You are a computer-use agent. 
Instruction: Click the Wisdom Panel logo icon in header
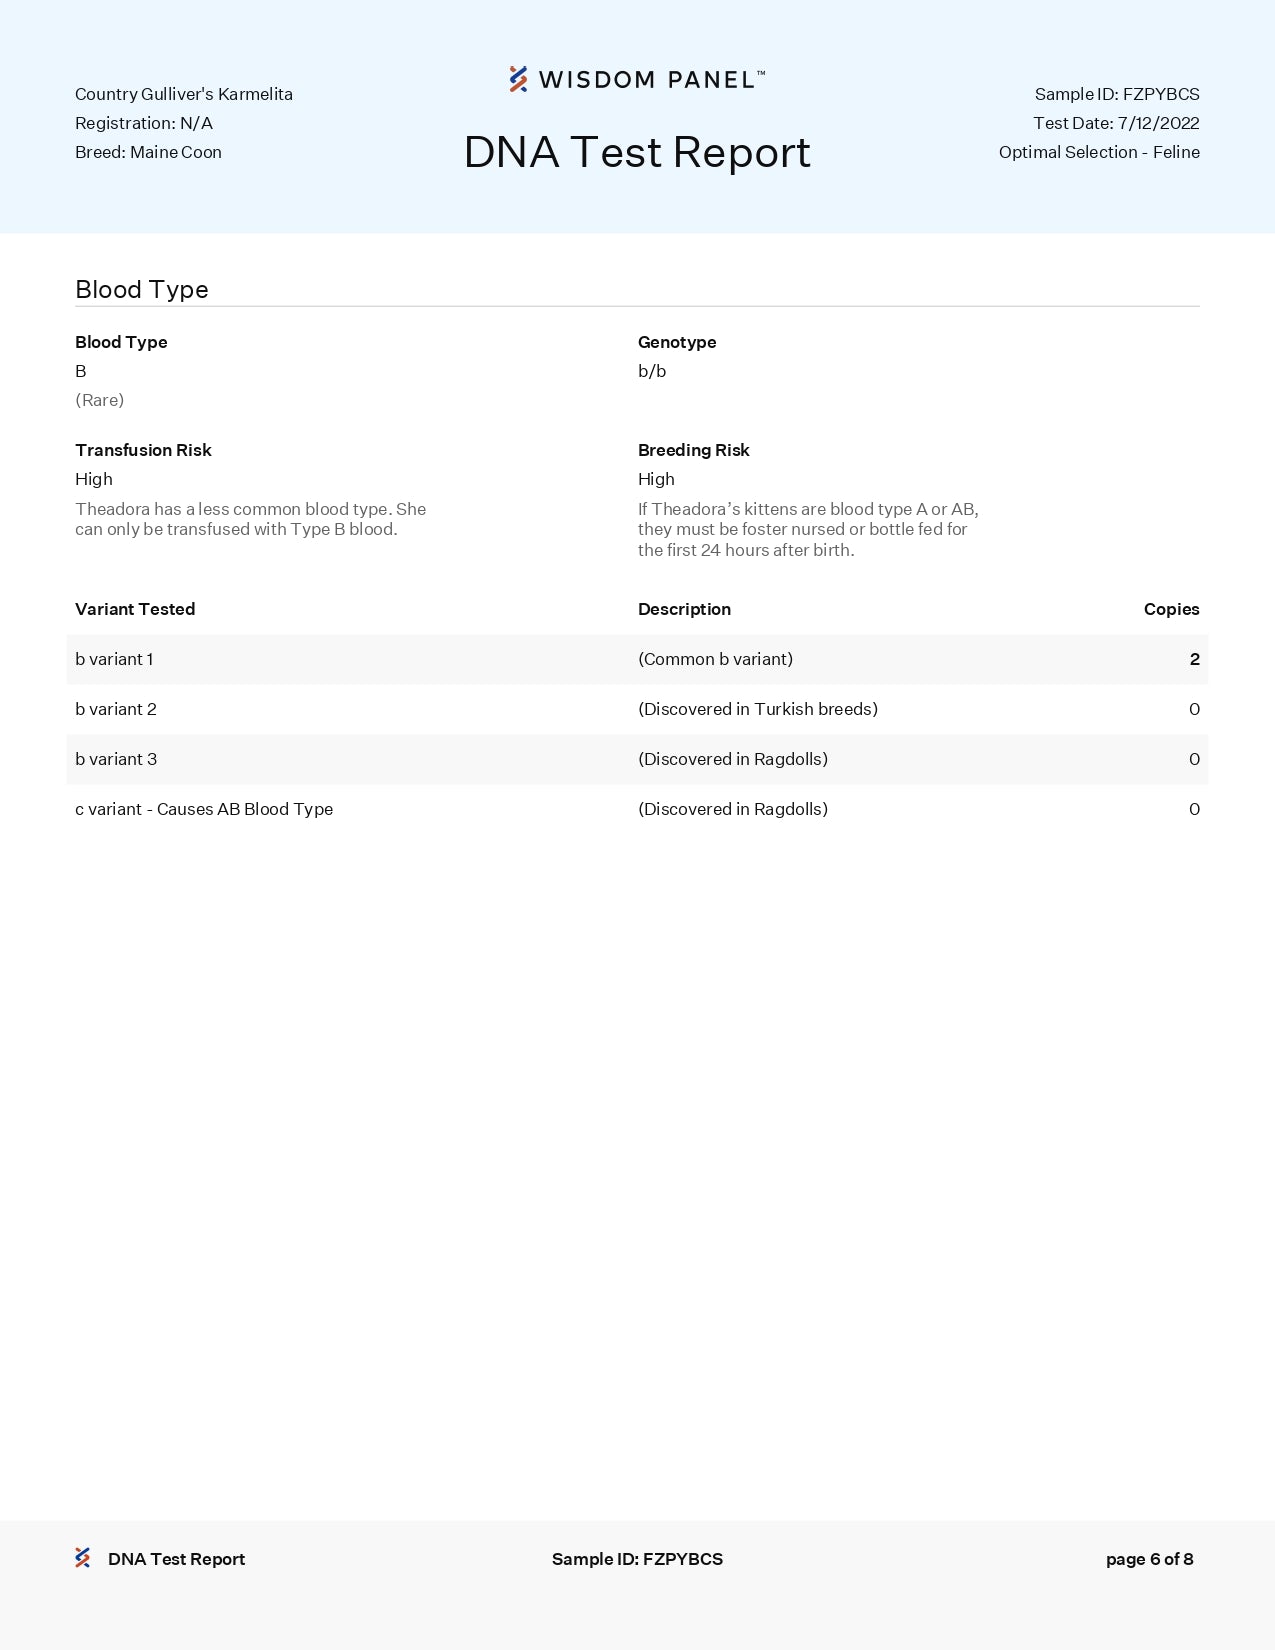(518, 79)
